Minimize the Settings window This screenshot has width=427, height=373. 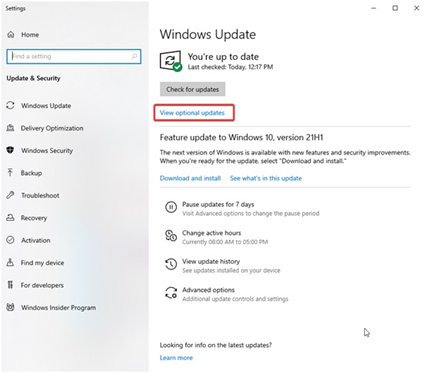coord(374,8)
